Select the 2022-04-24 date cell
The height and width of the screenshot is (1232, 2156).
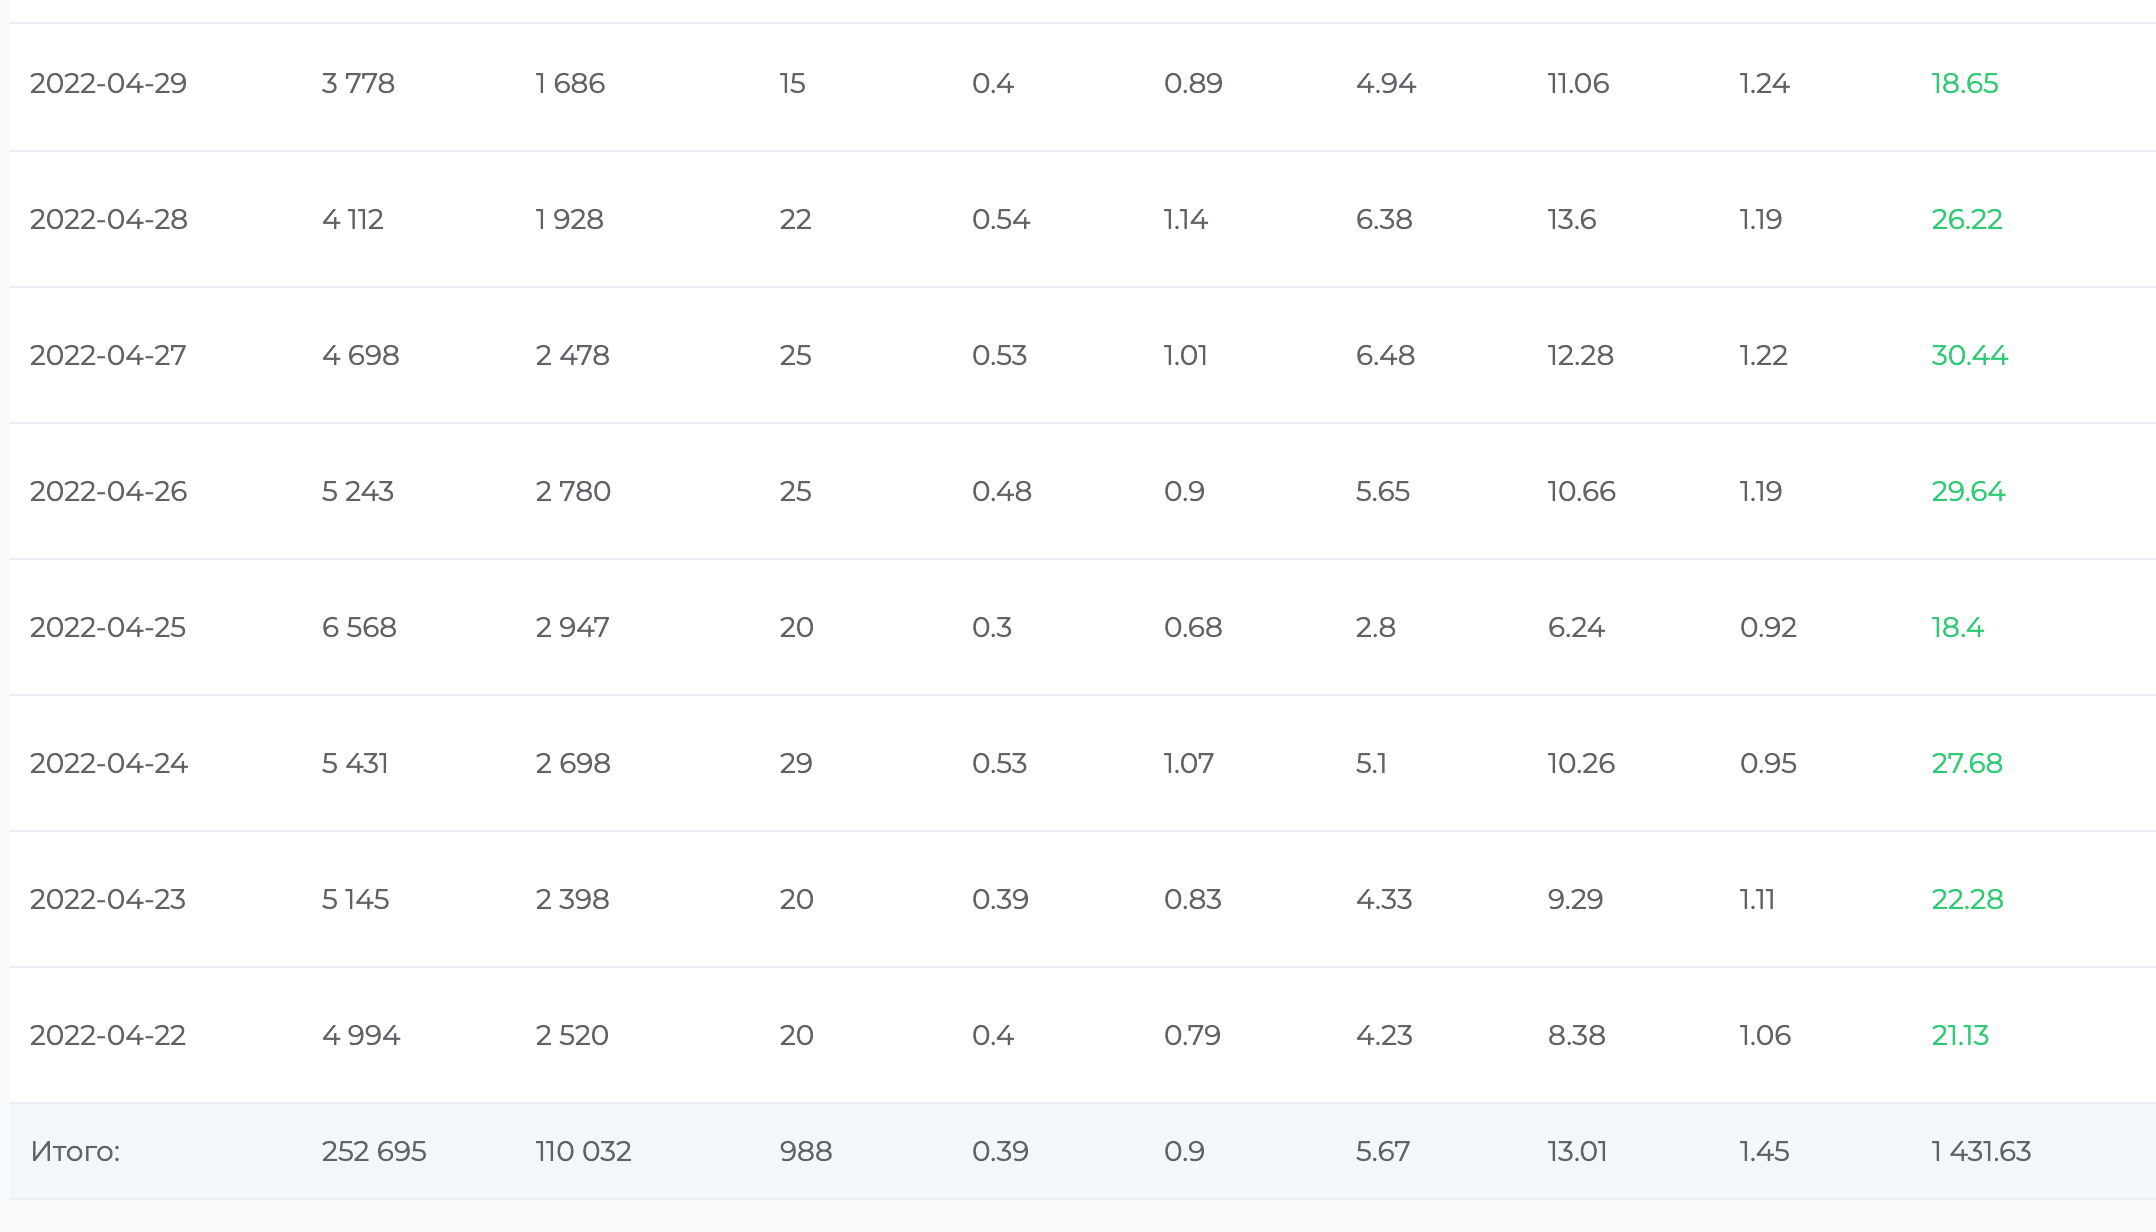coord(108,763)
